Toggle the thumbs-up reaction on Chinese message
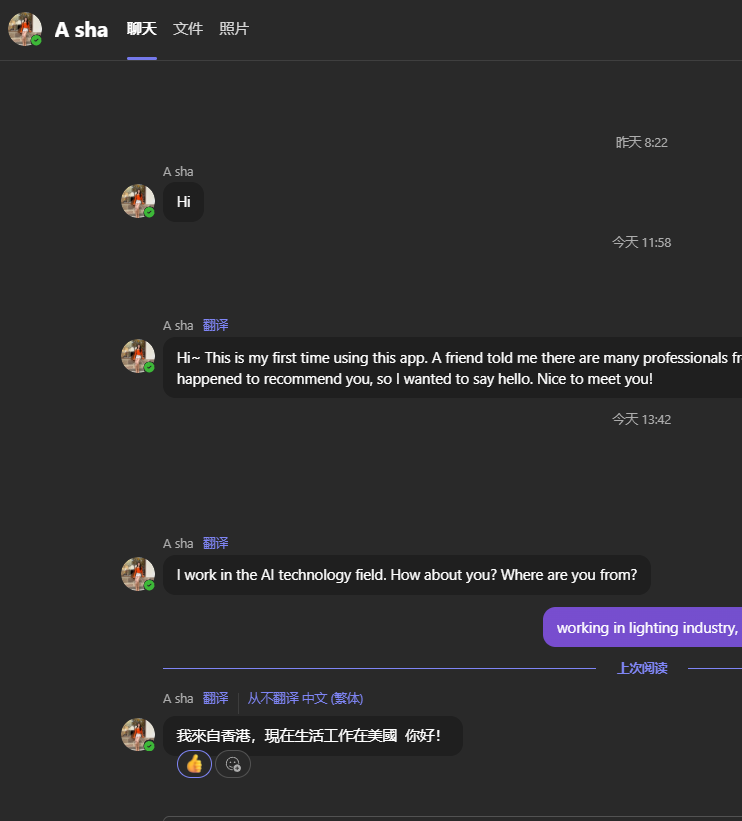 (x=194, y=764)
